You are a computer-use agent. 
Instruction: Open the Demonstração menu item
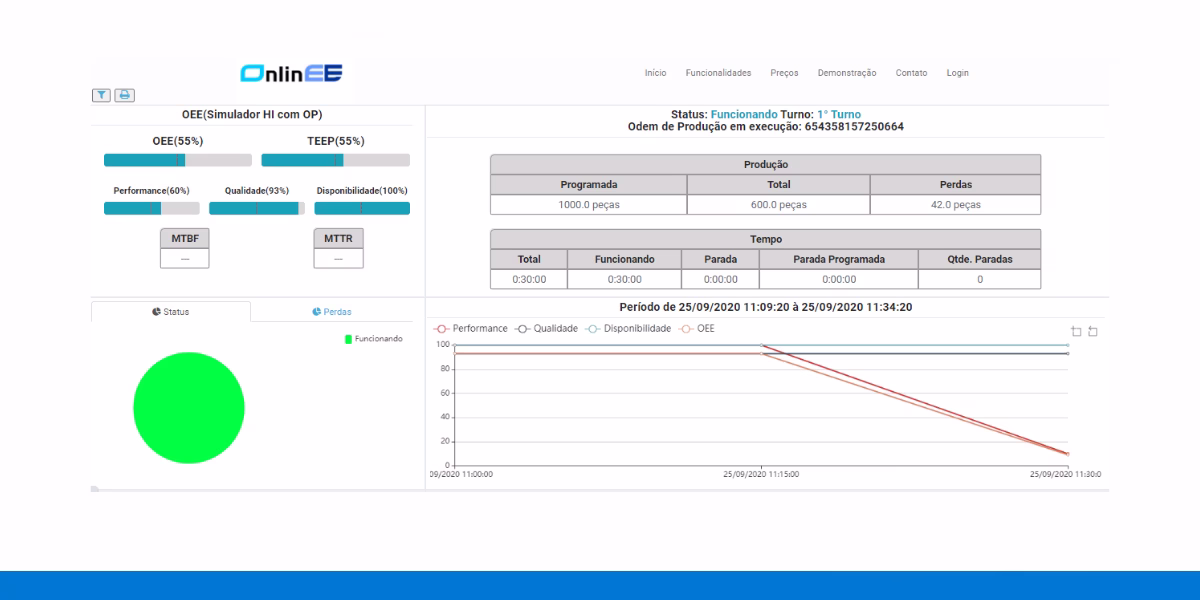847,73
